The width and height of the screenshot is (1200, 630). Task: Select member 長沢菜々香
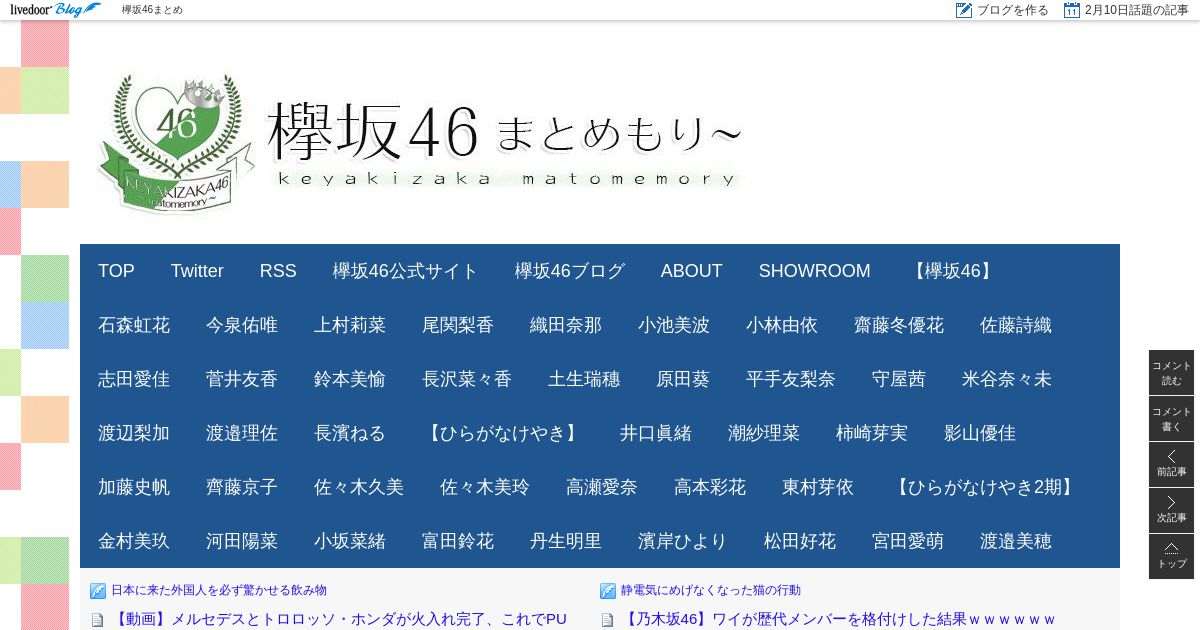click(x=467, y=379)
